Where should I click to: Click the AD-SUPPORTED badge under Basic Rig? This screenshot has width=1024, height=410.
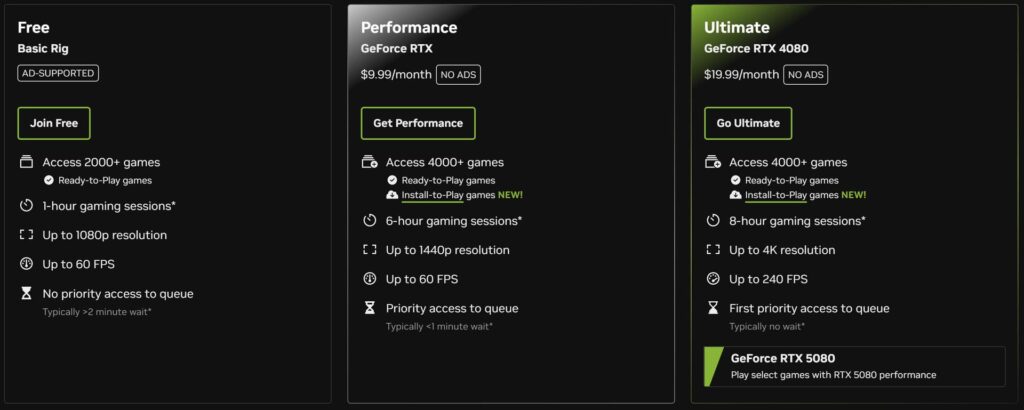(58, 73)
